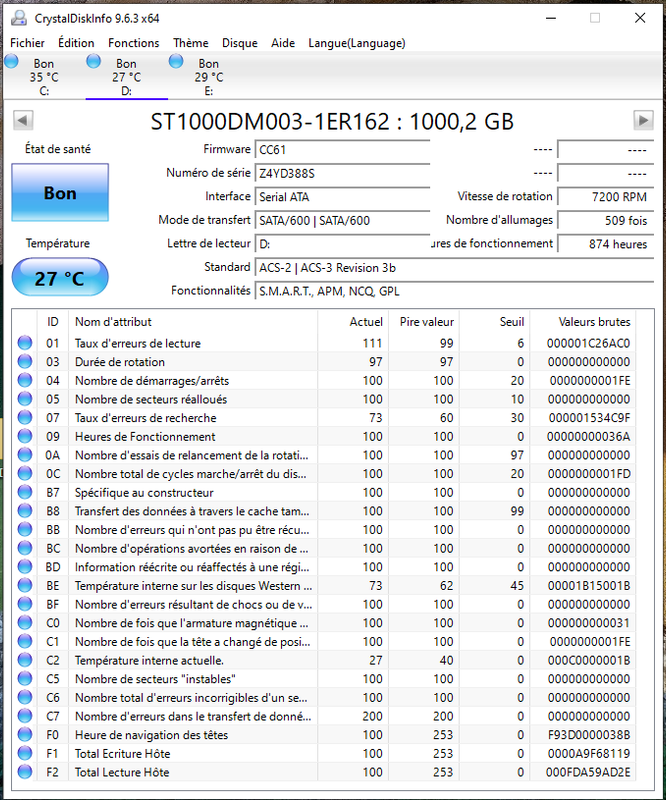Select the 'Heures de Fonctionnement' row

point(325,436)
